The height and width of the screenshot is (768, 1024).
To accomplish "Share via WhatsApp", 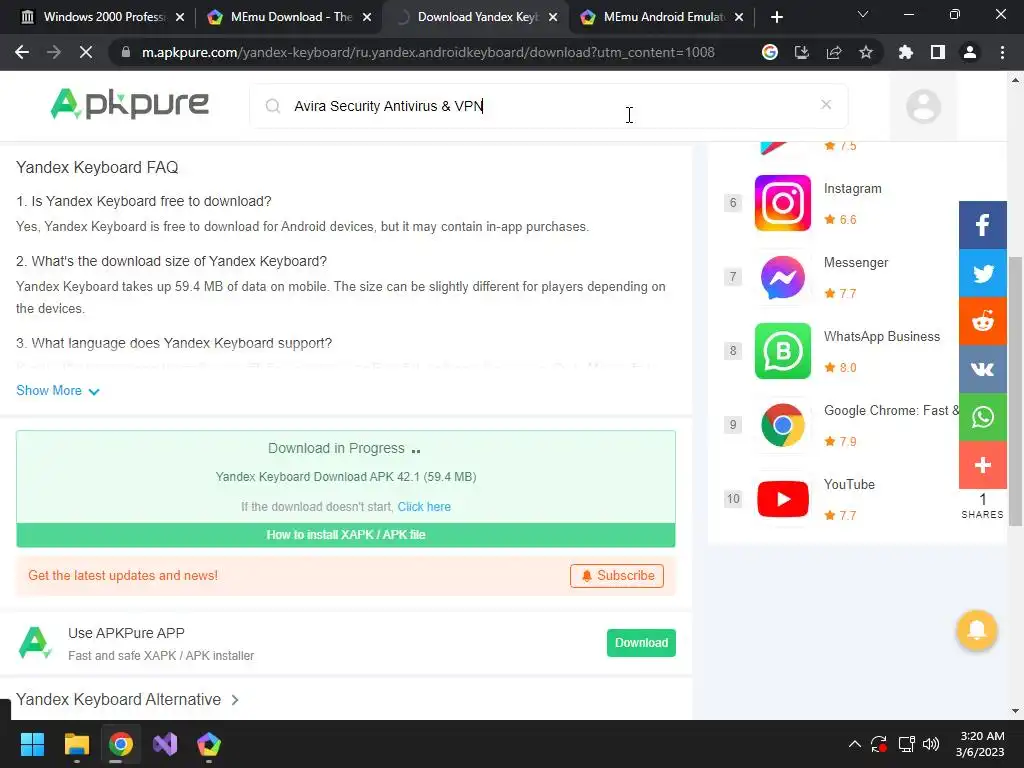I will click(982, 417).
